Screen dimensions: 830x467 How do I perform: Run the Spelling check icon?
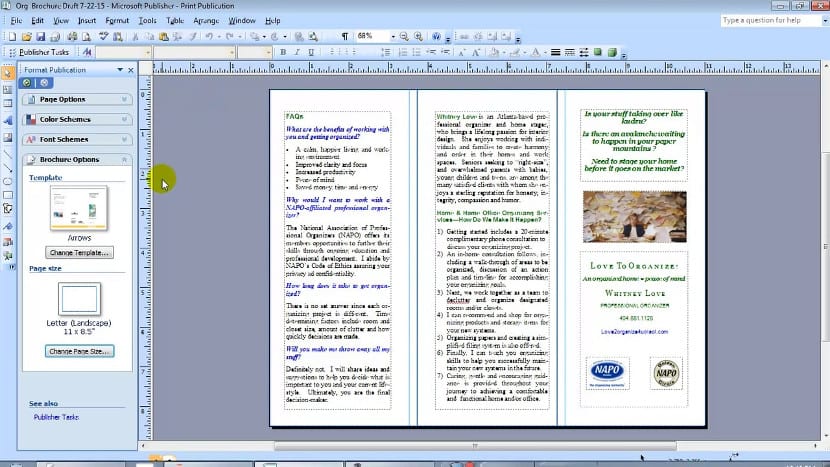coord(103,37)
